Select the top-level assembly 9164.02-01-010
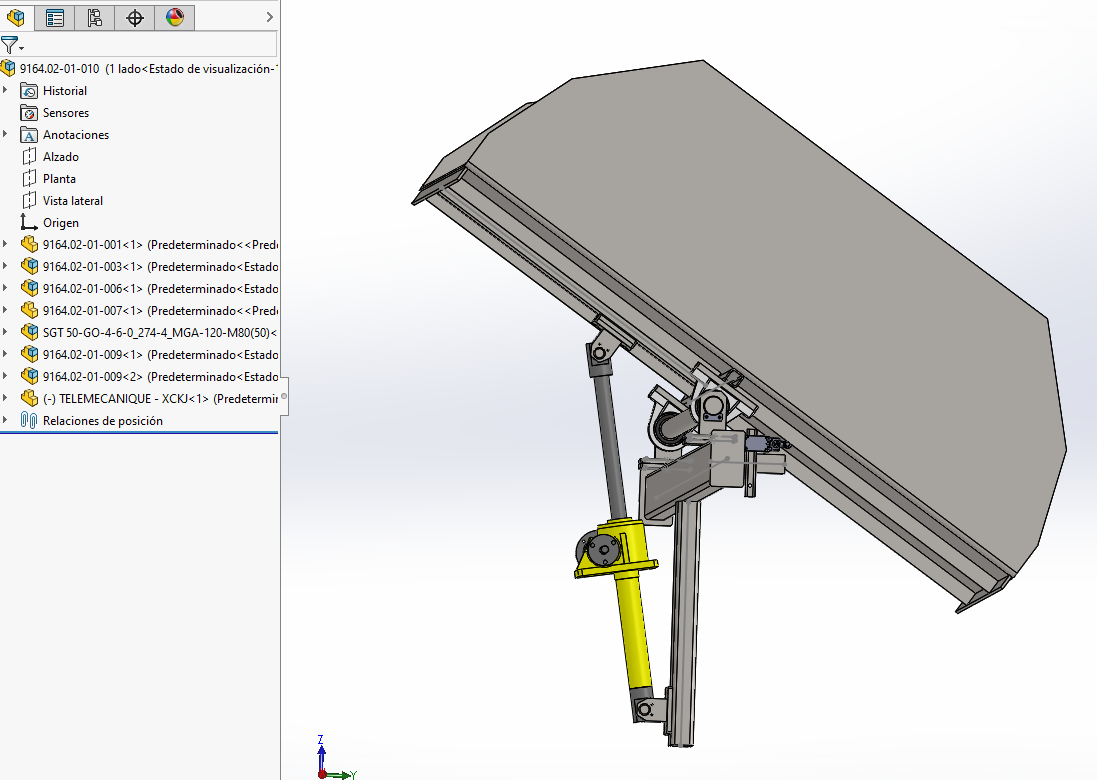The width and height of the screenshot is (1097, 780). tap(60, 69)
